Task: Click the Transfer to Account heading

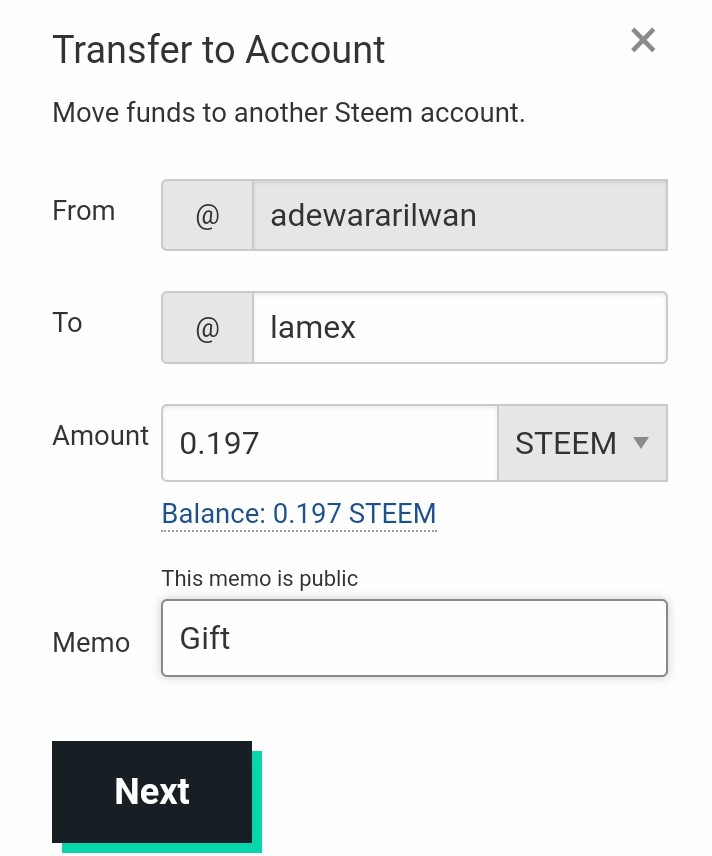Action: pyautogui.click(x=219, y=49)
